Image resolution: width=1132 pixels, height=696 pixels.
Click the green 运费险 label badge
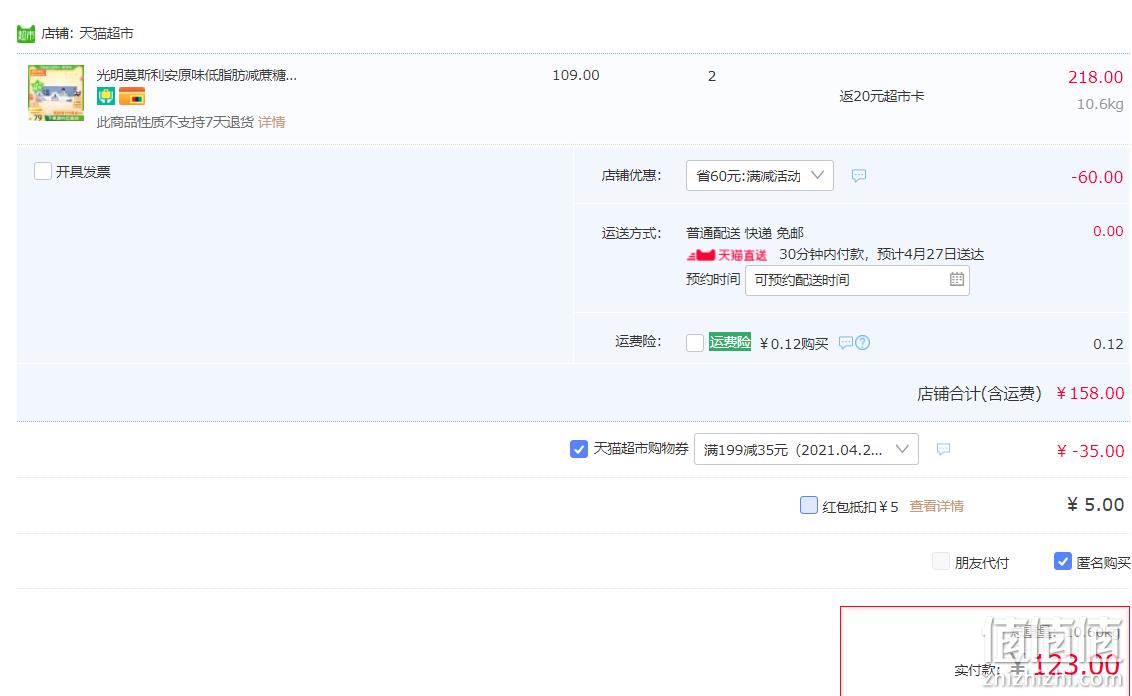tap(730, 342)
